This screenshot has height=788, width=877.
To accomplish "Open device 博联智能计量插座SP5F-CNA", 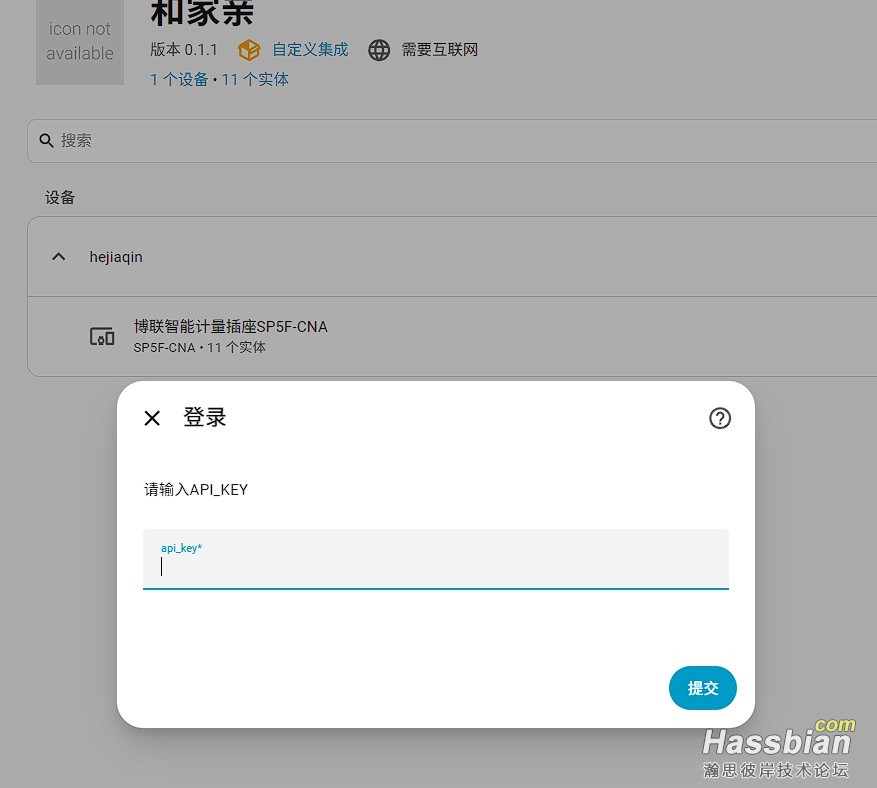I will tap(452, 336).
